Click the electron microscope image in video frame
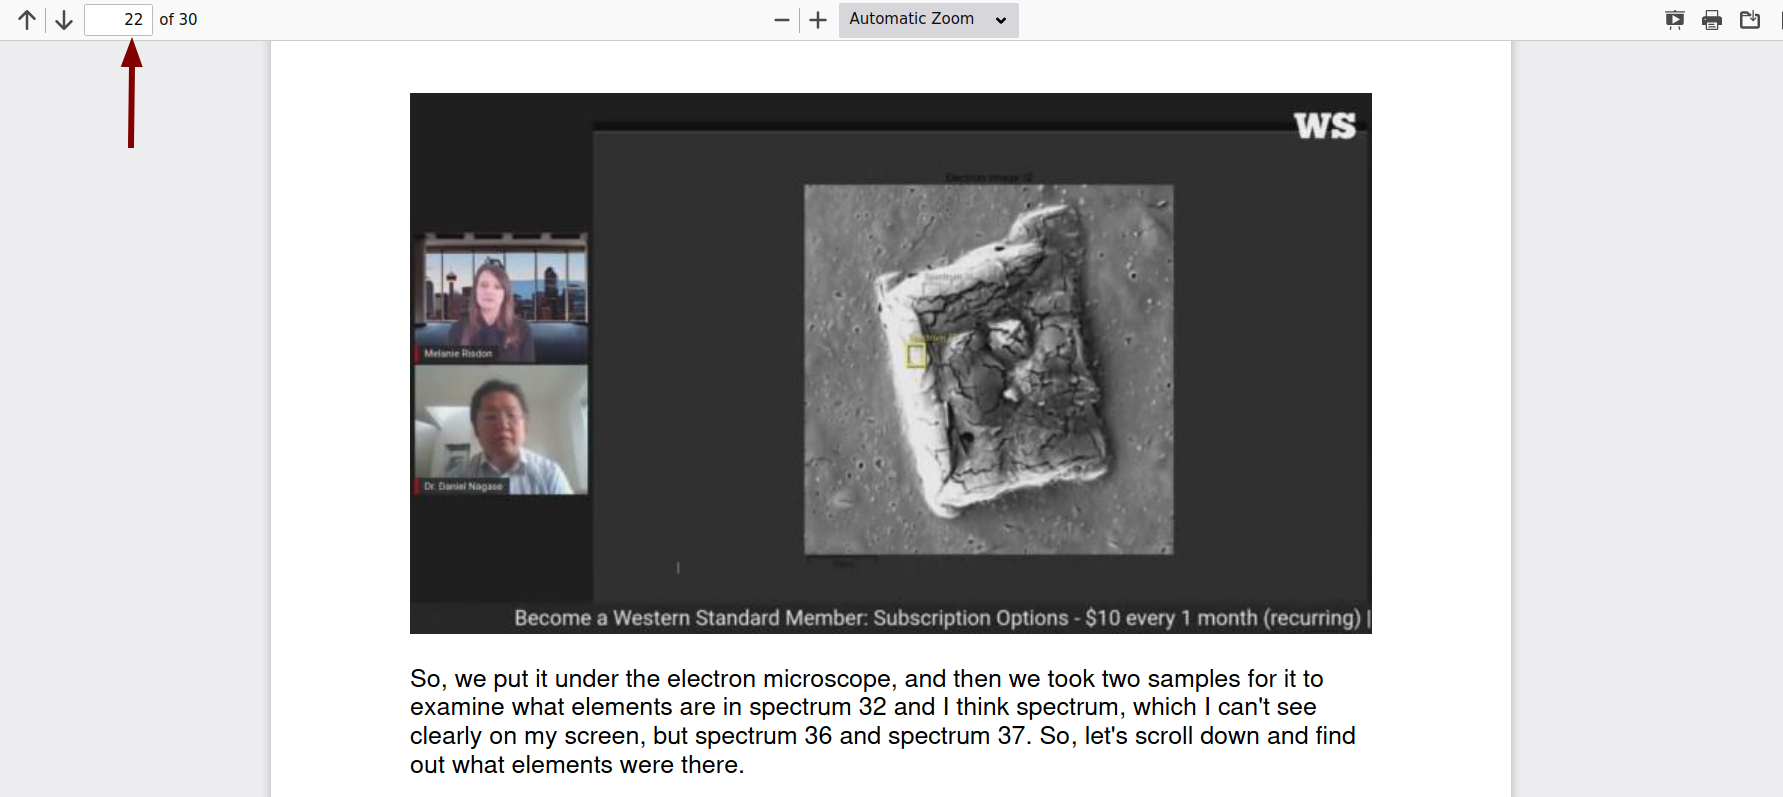1783x797 pixels. click(988, 369)
